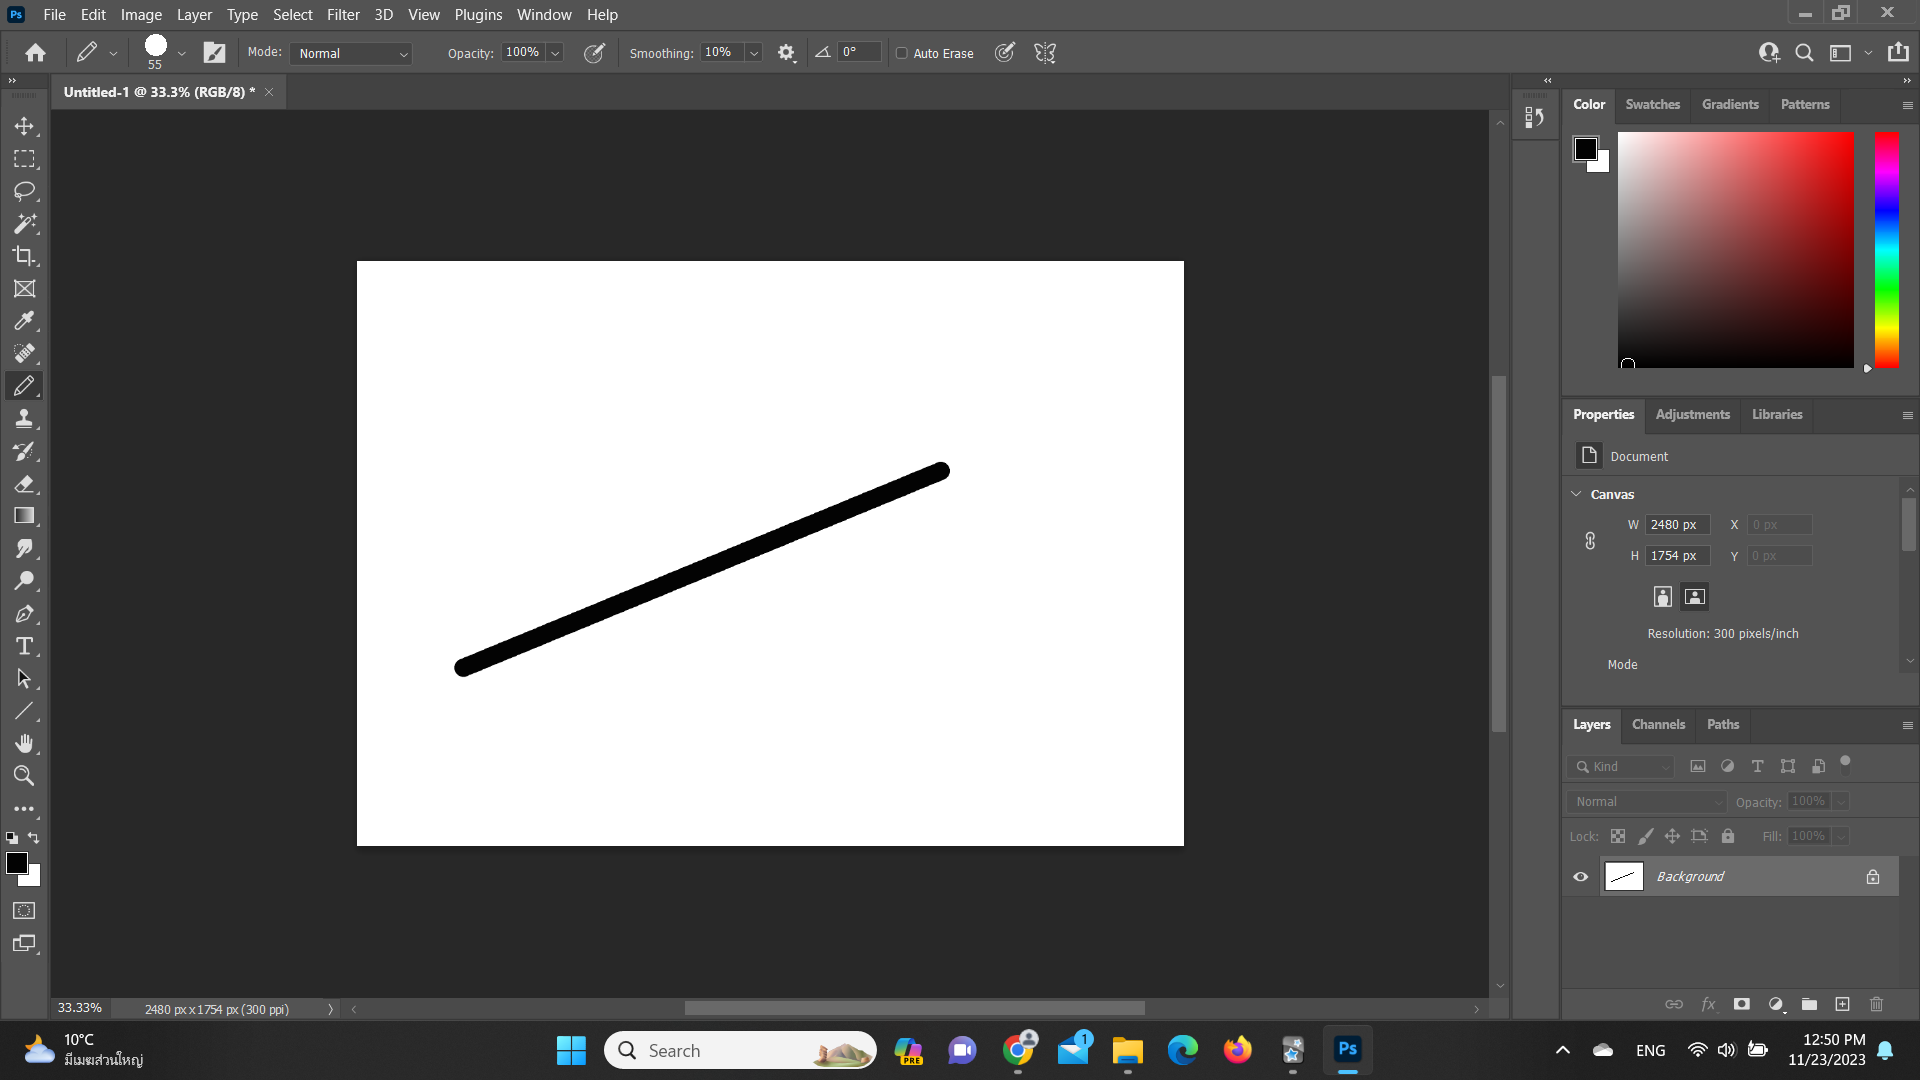
Task: Open the Brush Preset picker arrow
Action: (x=181, y=53)
